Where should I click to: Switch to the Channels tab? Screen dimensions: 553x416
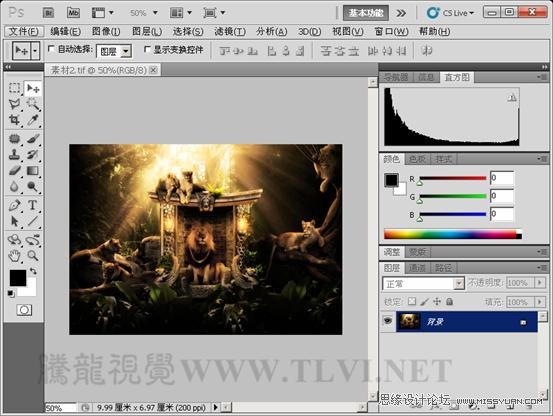point(417,268)
